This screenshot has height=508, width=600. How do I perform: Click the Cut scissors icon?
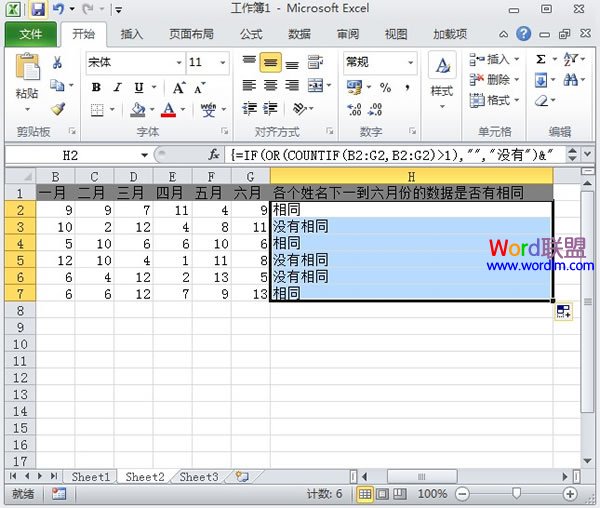click(58, 62)
